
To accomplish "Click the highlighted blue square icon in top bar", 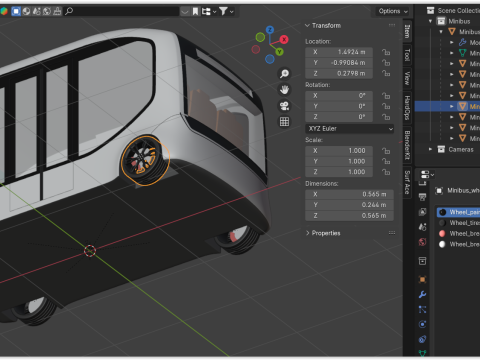I will [16, 11].
